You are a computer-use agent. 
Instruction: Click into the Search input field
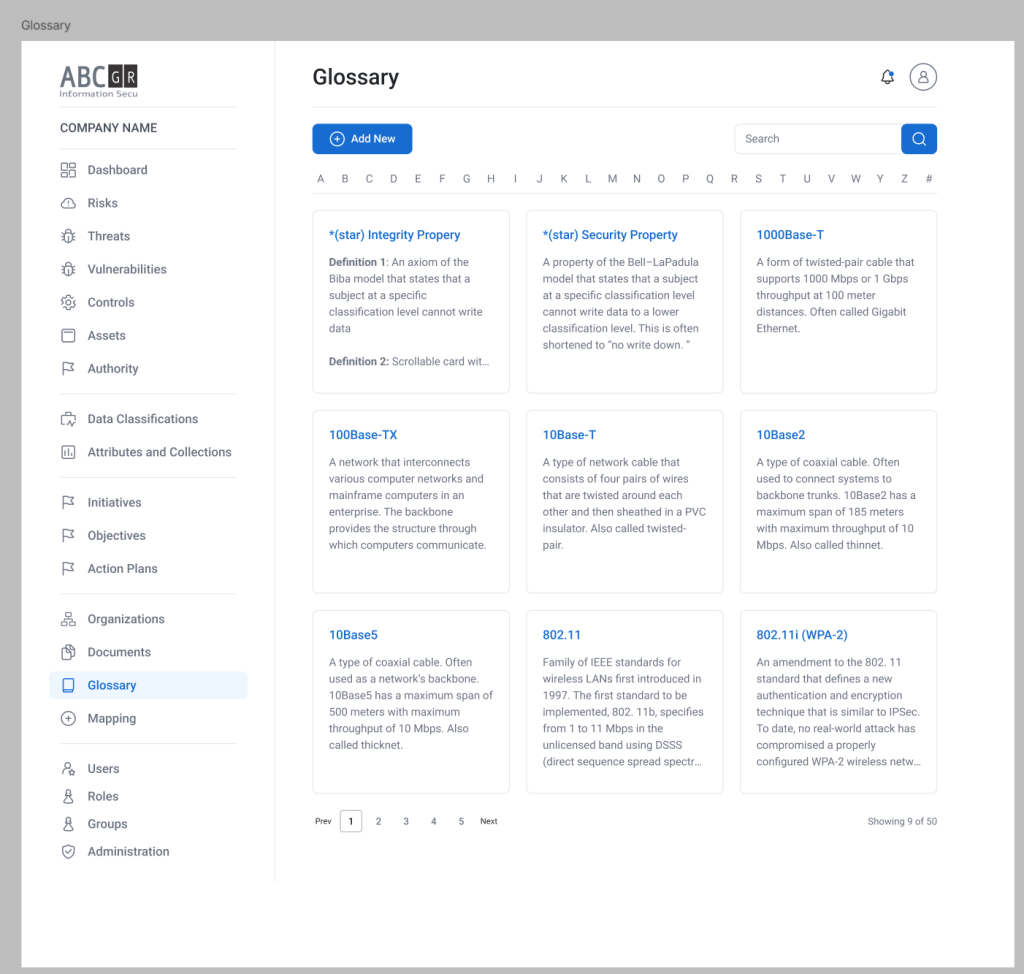click(x=816, y=139)
